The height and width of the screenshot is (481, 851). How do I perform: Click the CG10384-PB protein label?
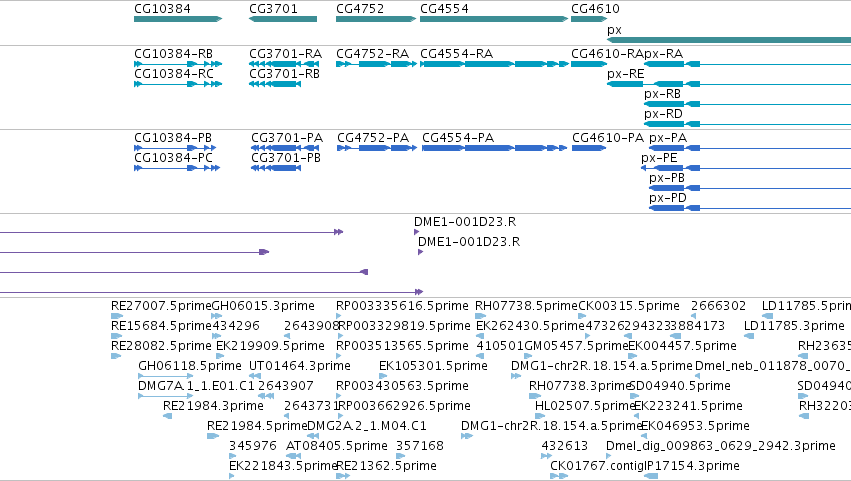click(x=173, y=138)
